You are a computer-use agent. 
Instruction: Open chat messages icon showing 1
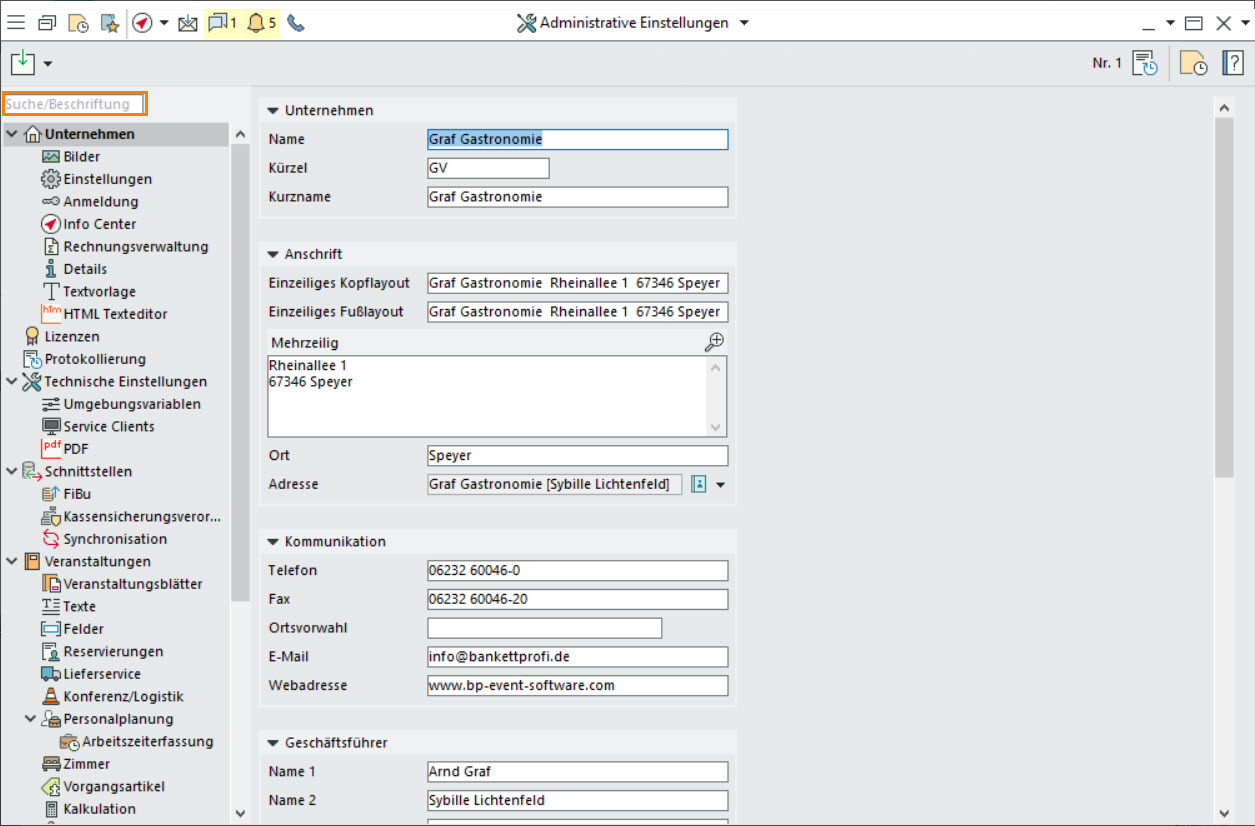pos(222,23)
